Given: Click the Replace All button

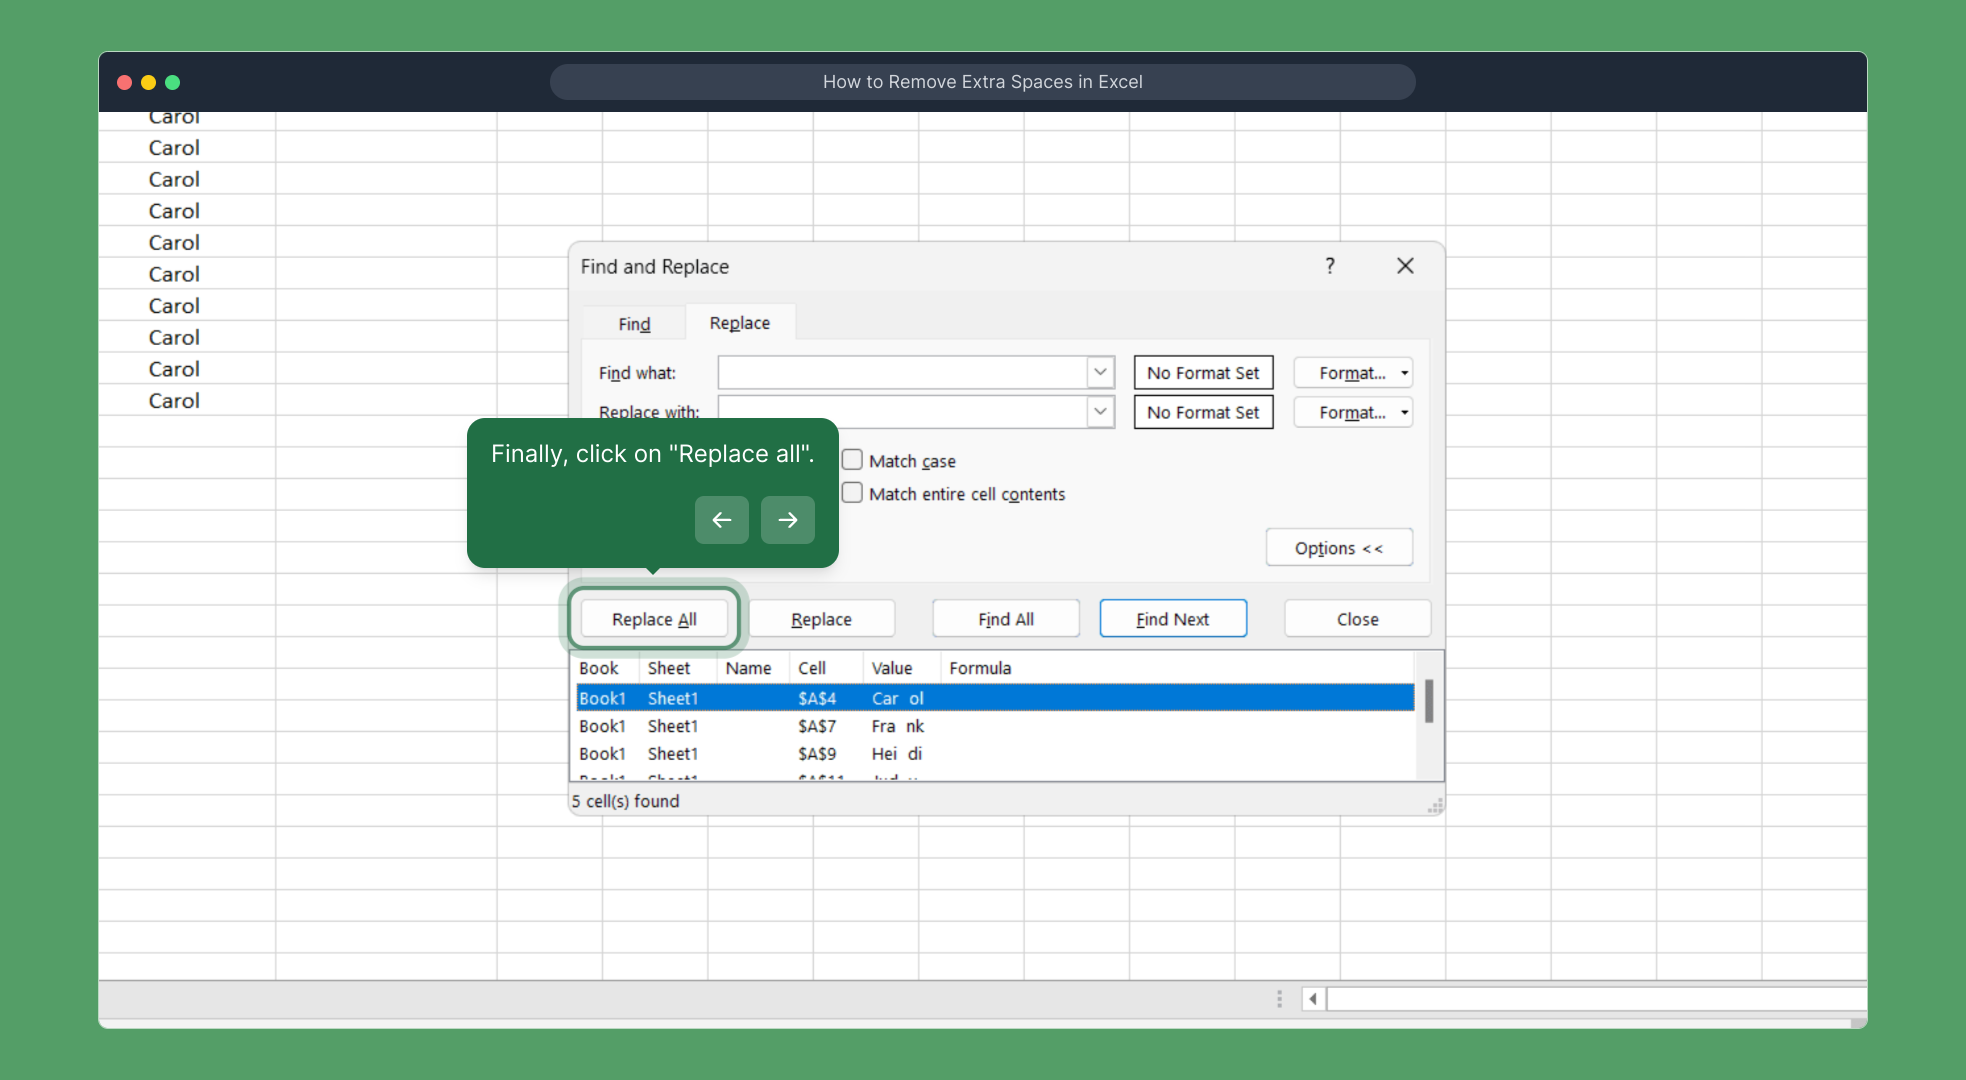Looking at the screenshot, I should (654, 619).
